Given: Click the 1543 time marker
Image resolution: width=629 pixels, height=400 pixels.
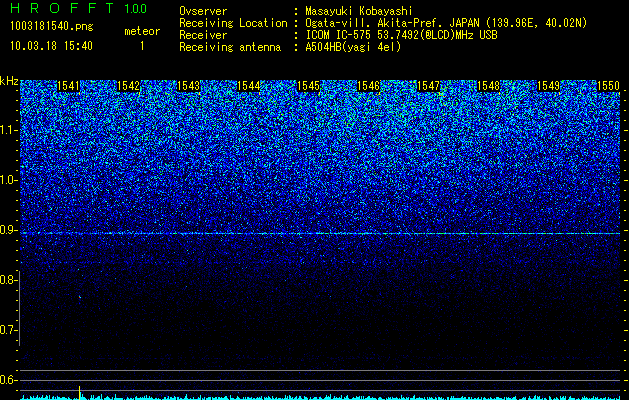Looking at the screenshot, I should click(189, 86).
